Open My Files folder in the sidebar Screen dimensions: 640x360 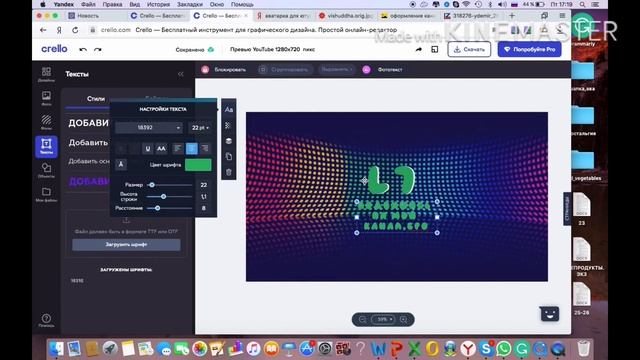click(x=46, y=194)
